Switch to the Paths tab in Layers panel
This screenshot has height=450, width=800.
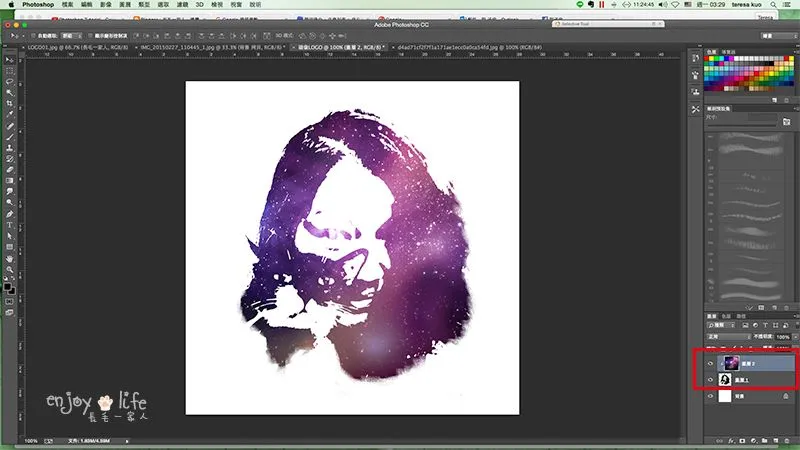click(741, 316)
